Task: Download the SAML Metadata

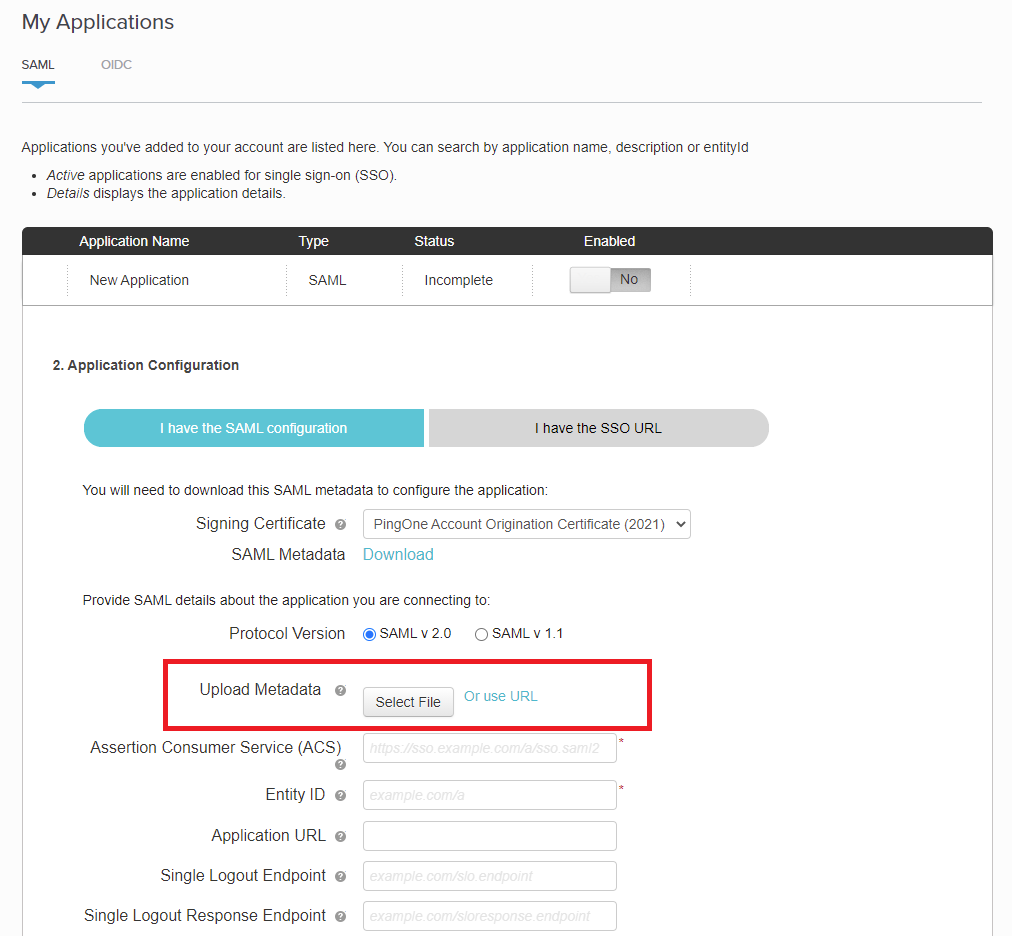Action: pyautogui.click(x=398, y=554)
